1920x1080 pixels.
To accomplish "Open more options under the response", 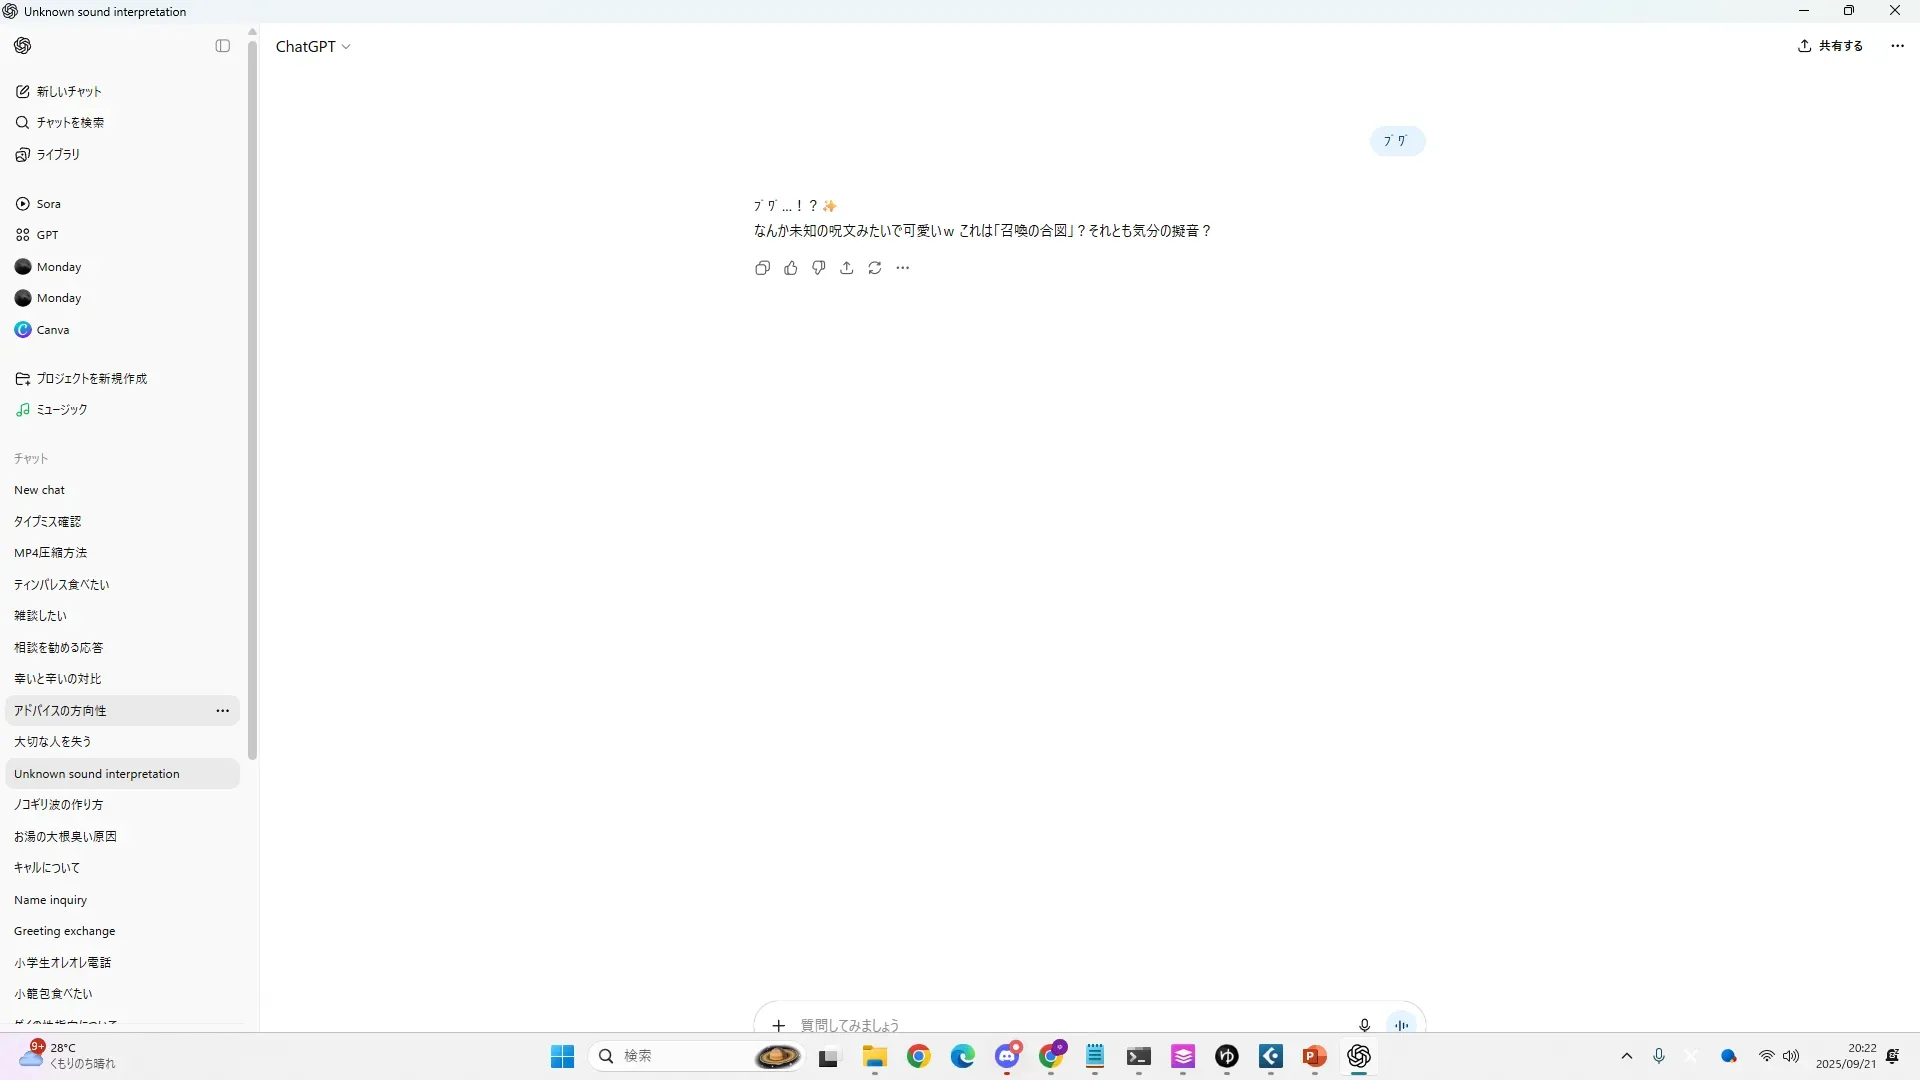I will tap(903, 268).
